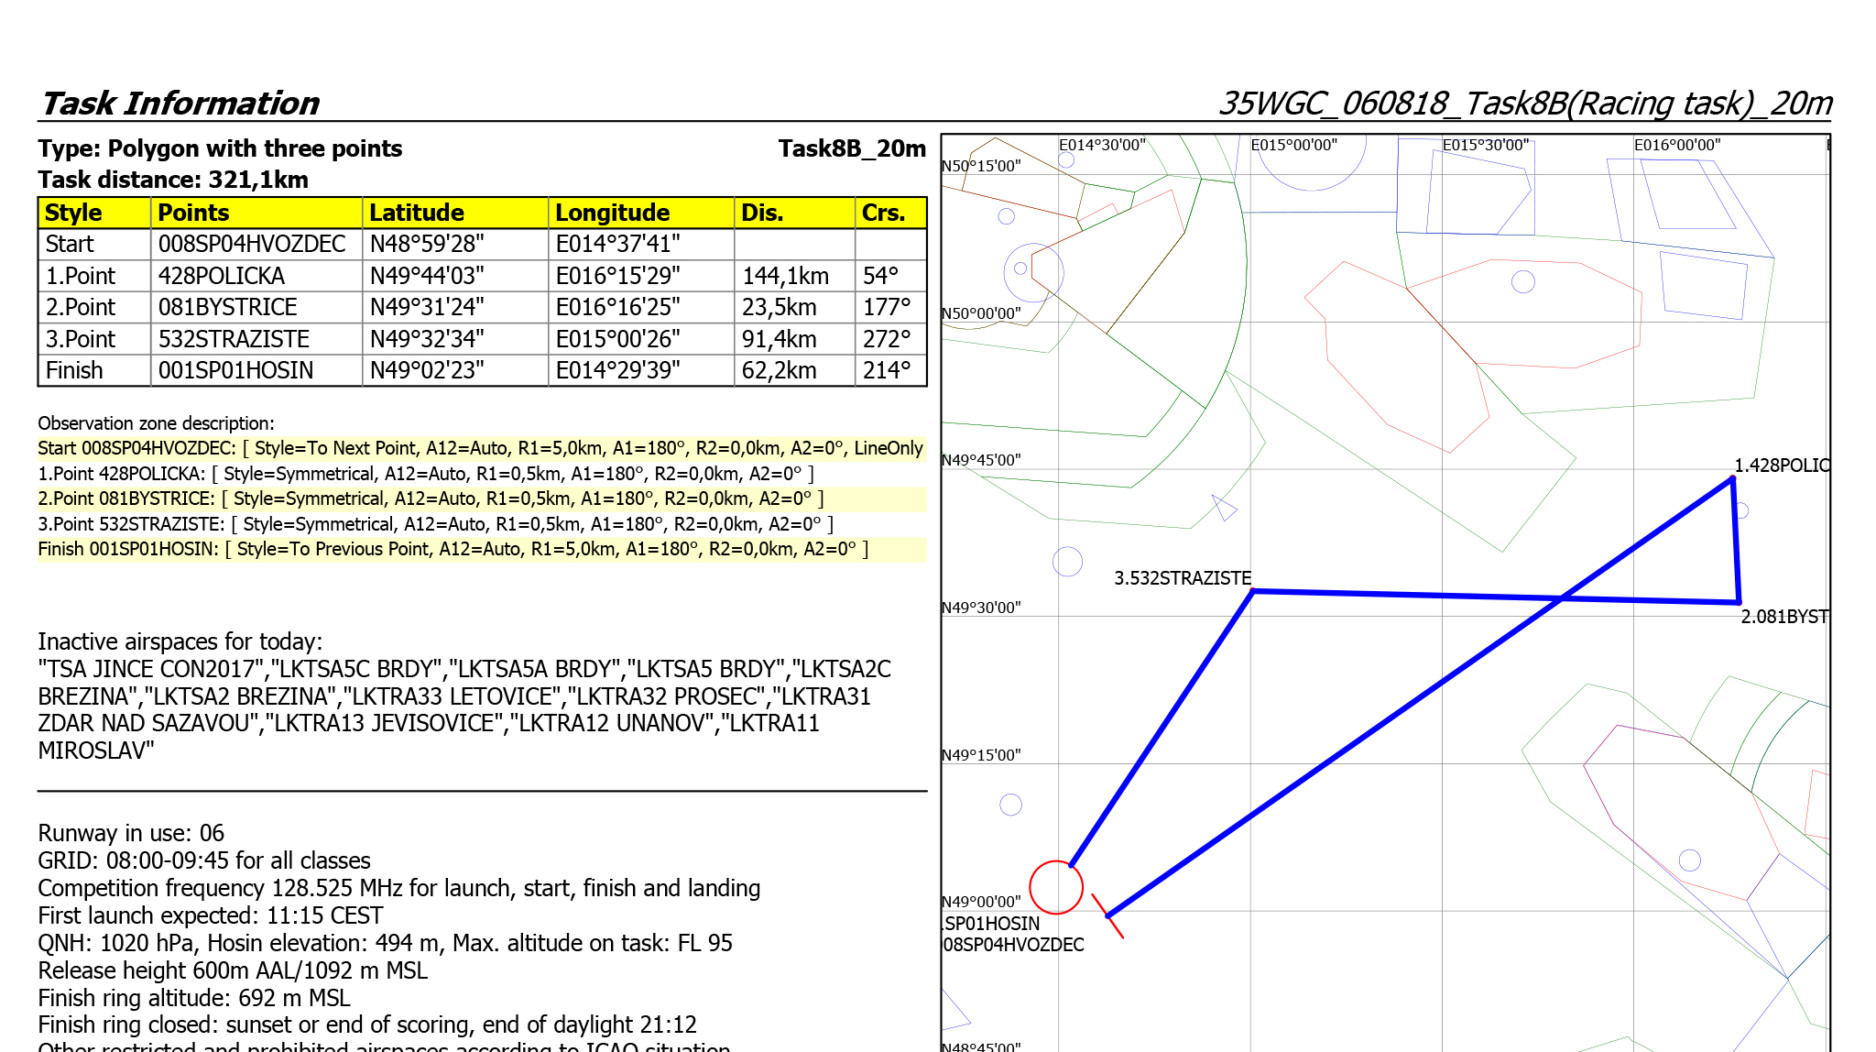Click the N49°30'00" latitude label on map
This screenshot has width=1876, height=1052.
tap(981, 608)
